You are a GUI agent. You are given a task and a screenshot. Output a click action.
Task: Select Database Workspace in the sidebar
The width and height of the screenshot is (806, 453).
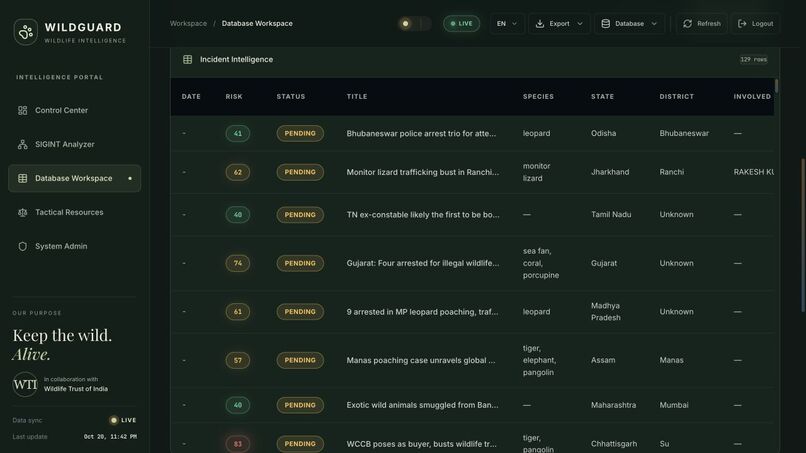coord(75,178)
